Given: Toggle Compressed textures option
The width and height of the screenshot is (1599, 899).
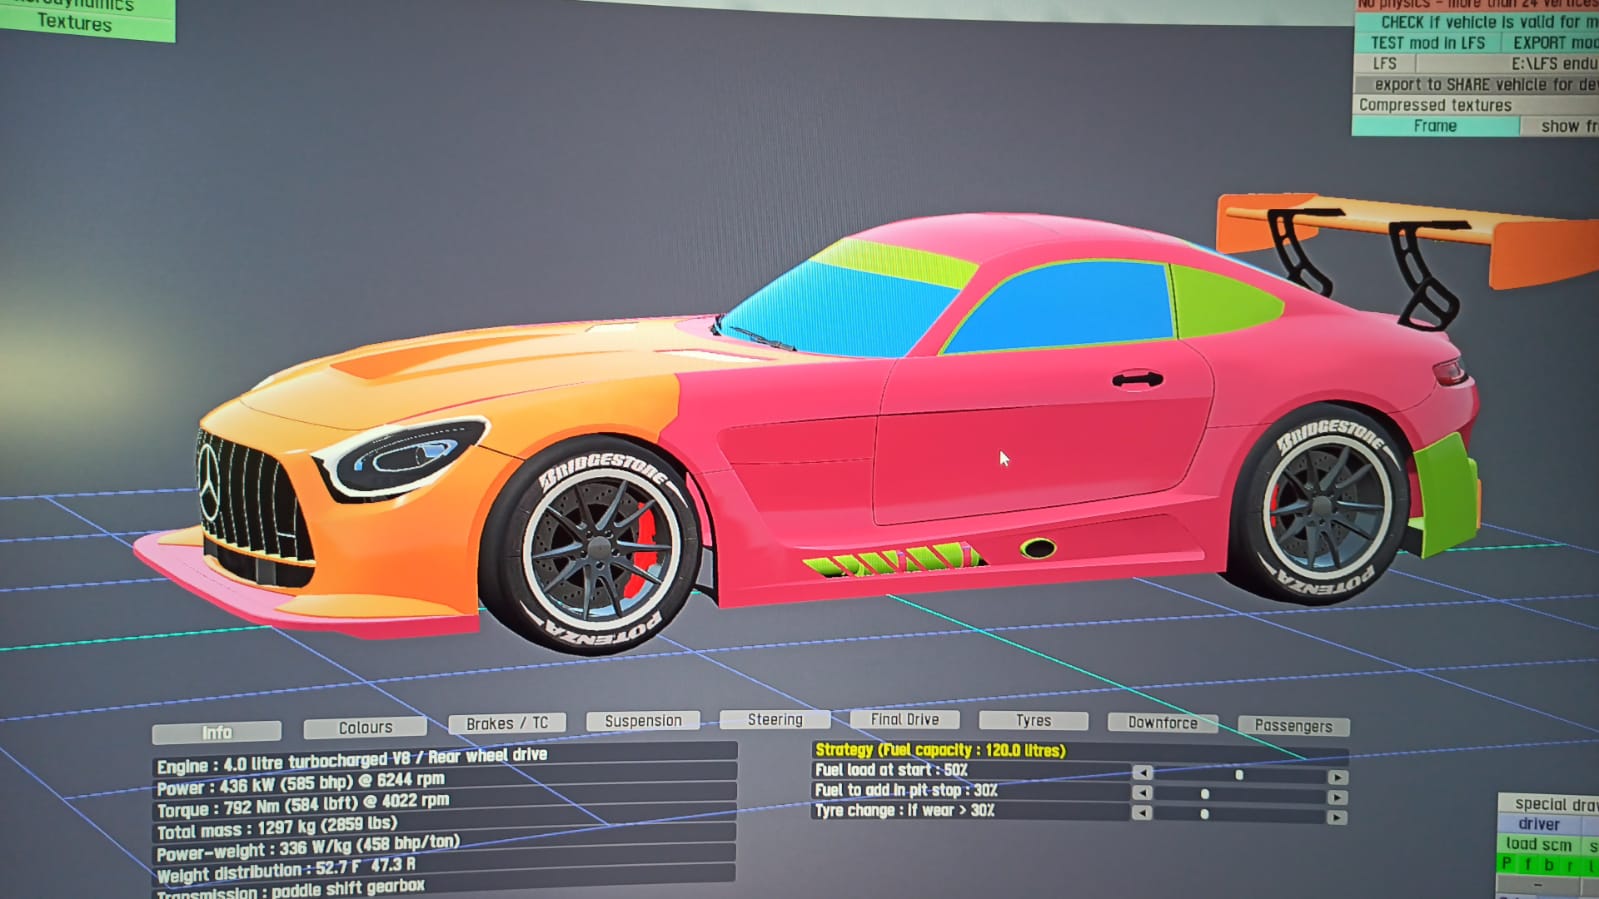Looking at the screenshot, I should [1477, 105].
